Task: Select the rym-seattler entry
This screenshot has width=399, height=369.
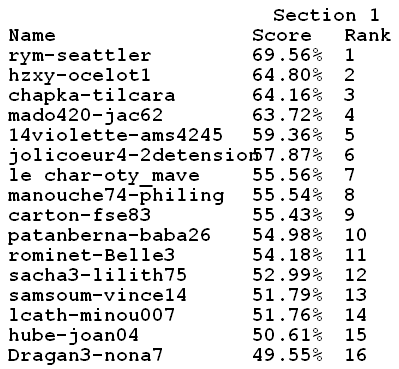Action: [x=80, y=56]
